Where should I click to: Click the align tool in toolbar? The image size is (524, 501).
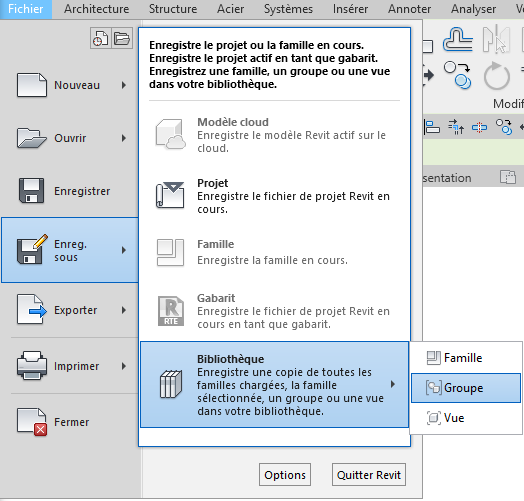[432, 127]
